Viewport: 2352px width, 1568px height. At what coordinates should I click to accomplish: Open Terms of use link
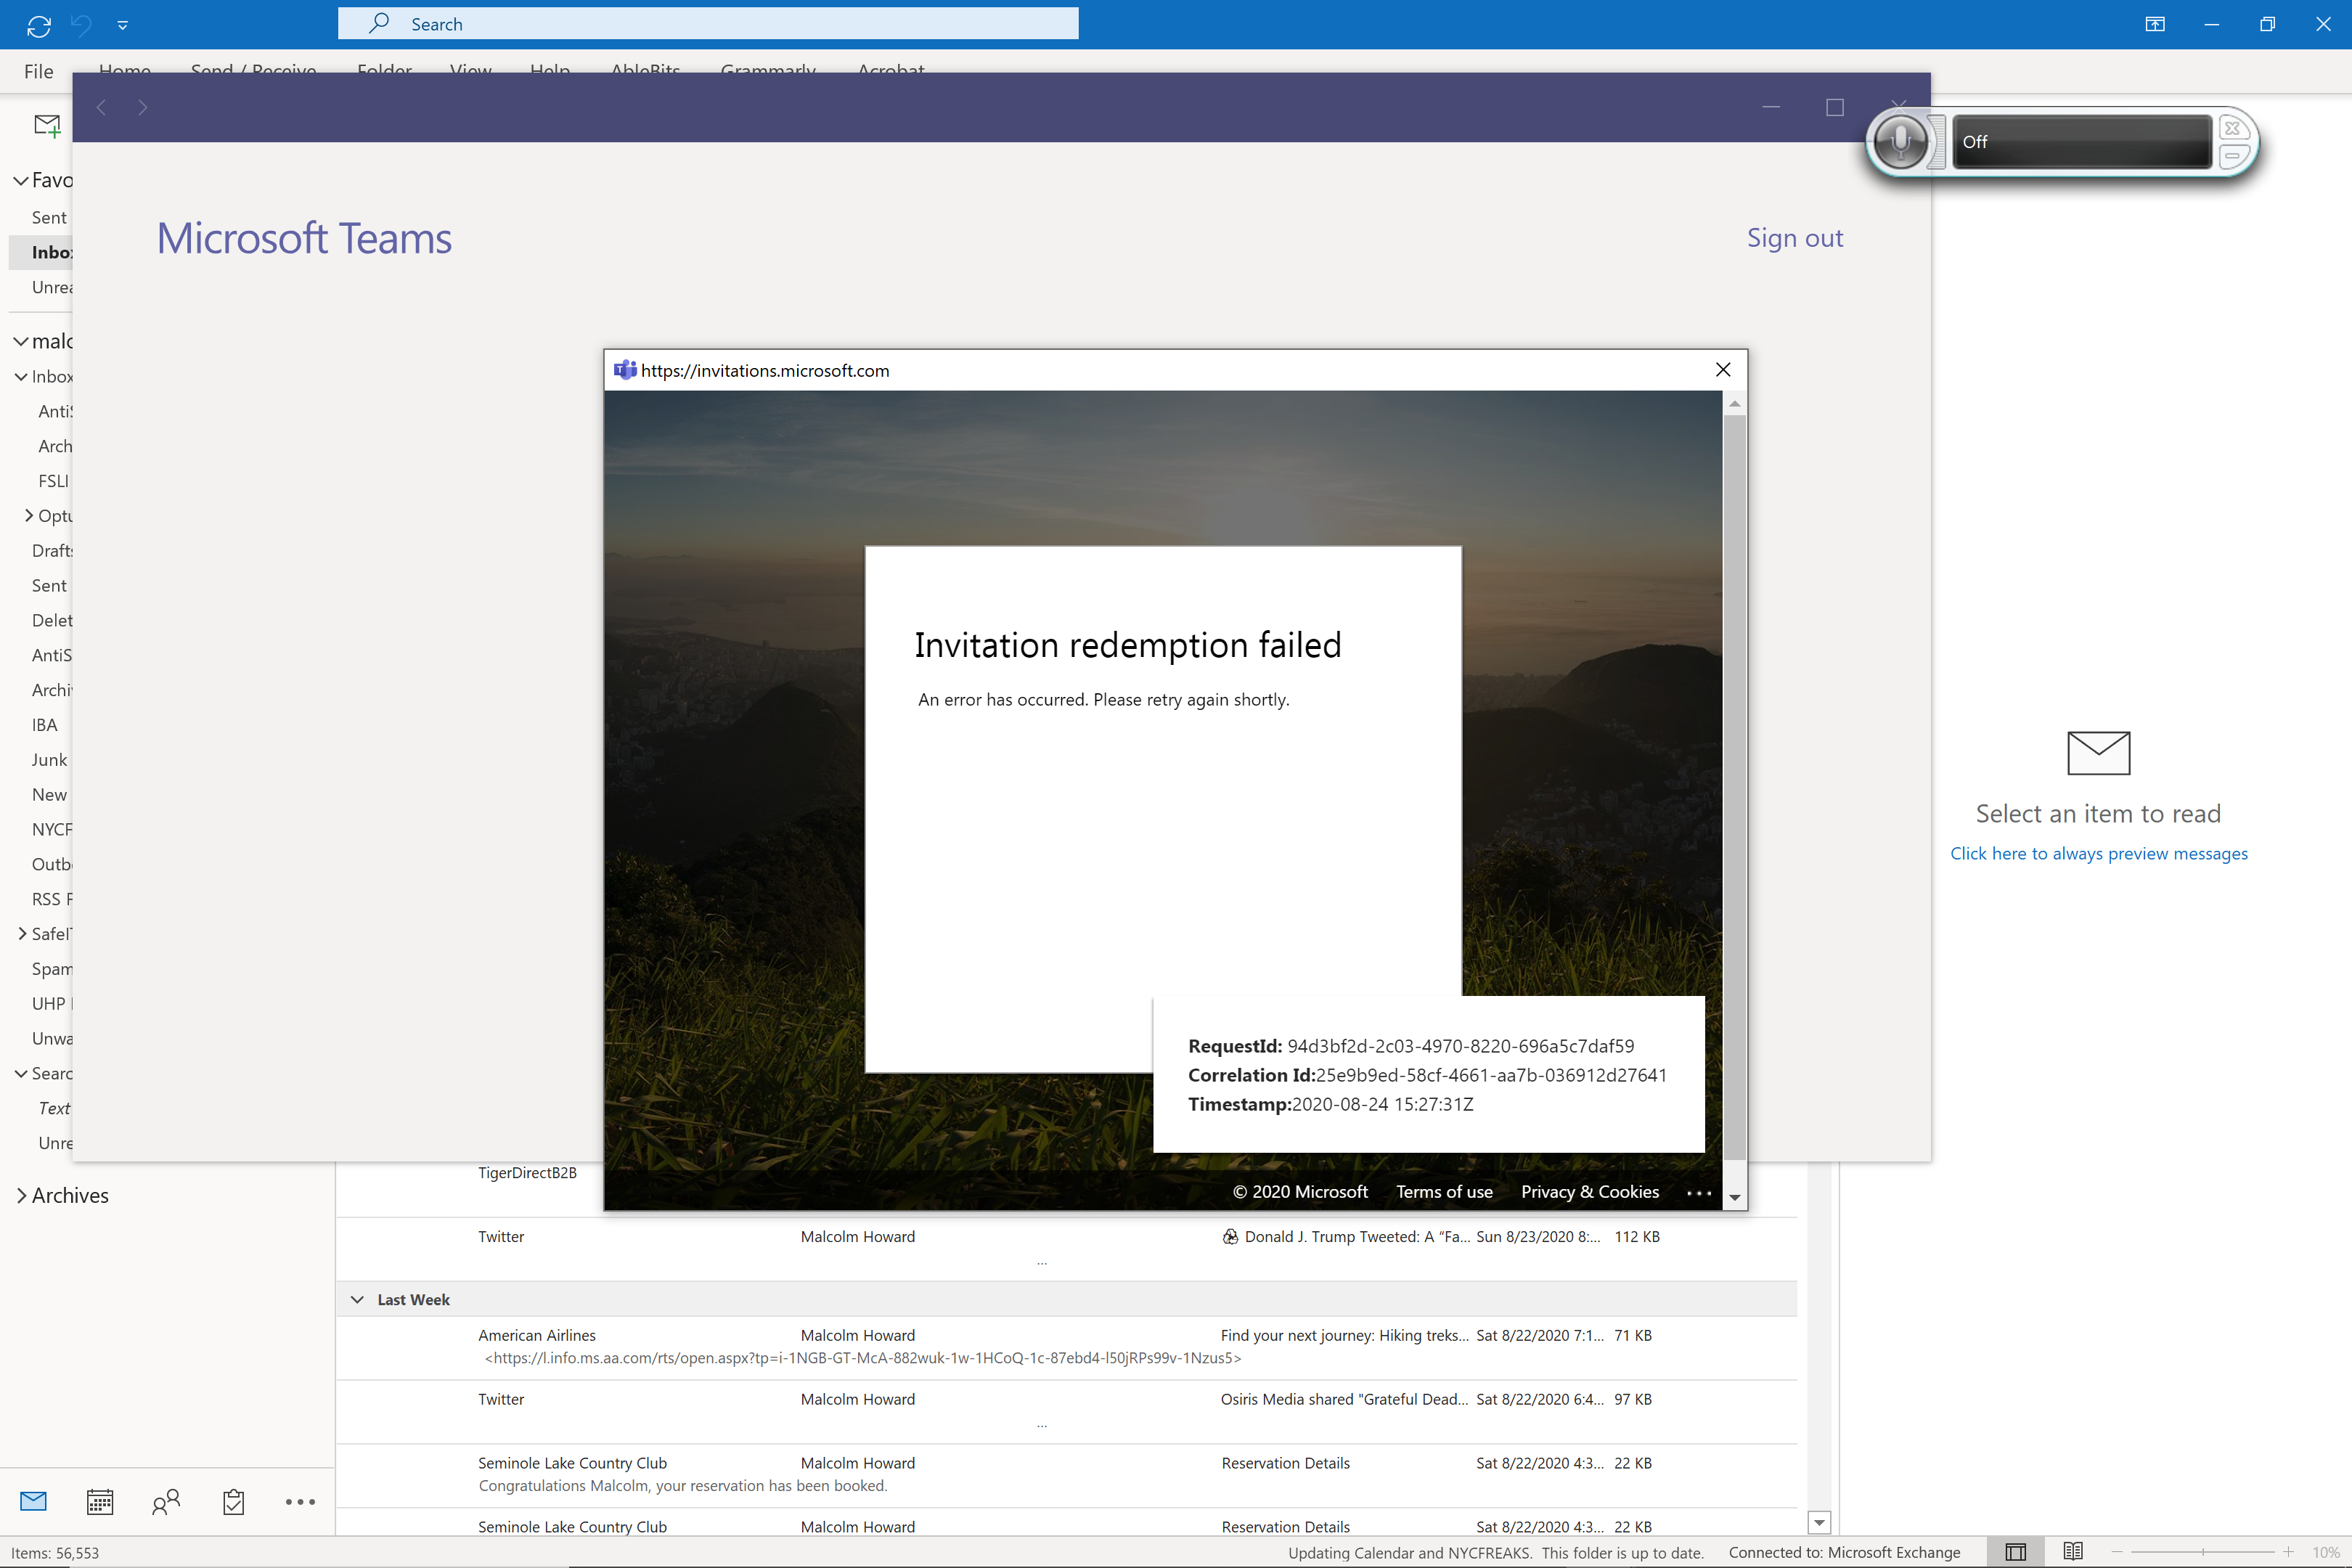[1444, 1192]
